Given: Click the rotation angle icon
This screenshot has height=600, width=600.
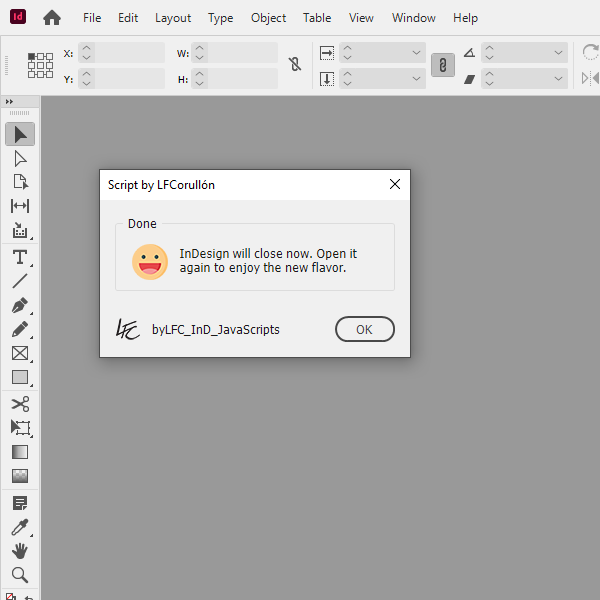Looking at the screenshot, I should tap(470, 52).
